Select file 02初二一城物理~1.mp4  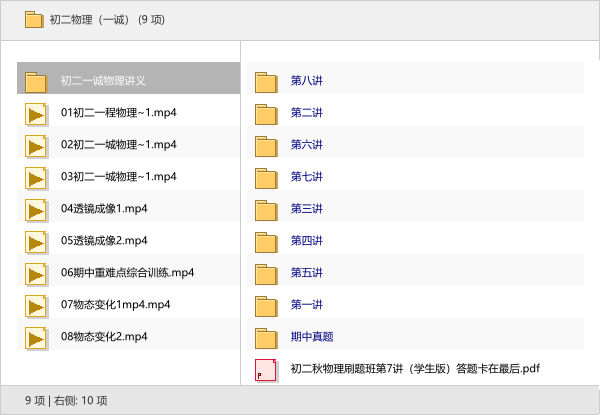pyautogui.click(x=118, y=145)
